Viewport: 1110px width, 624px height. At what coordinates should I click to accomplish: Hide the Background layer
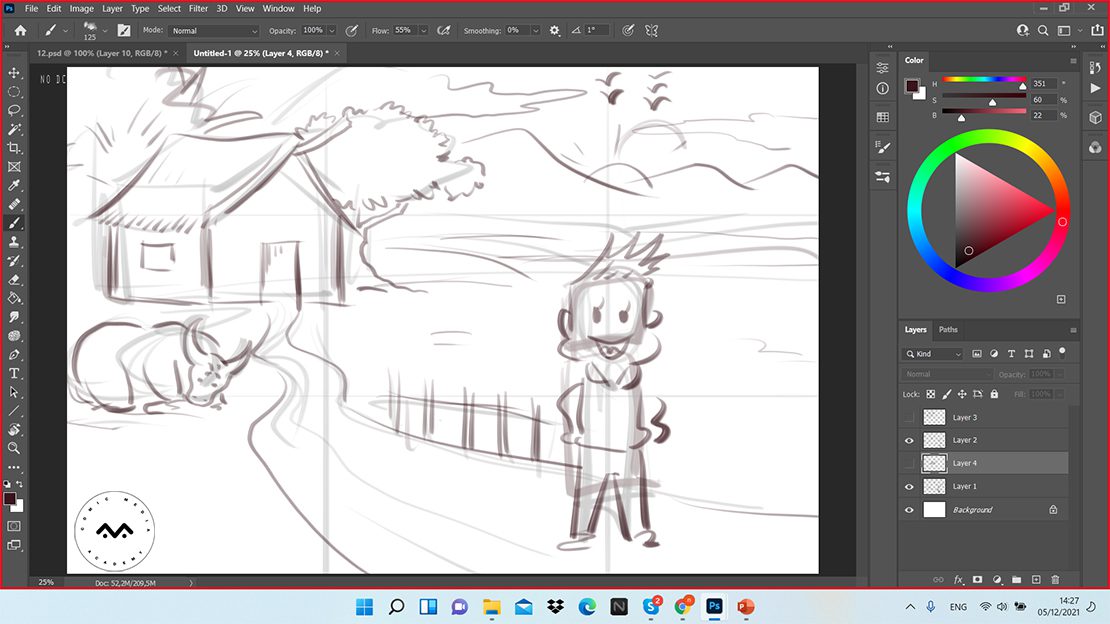[x=909, y=510]
